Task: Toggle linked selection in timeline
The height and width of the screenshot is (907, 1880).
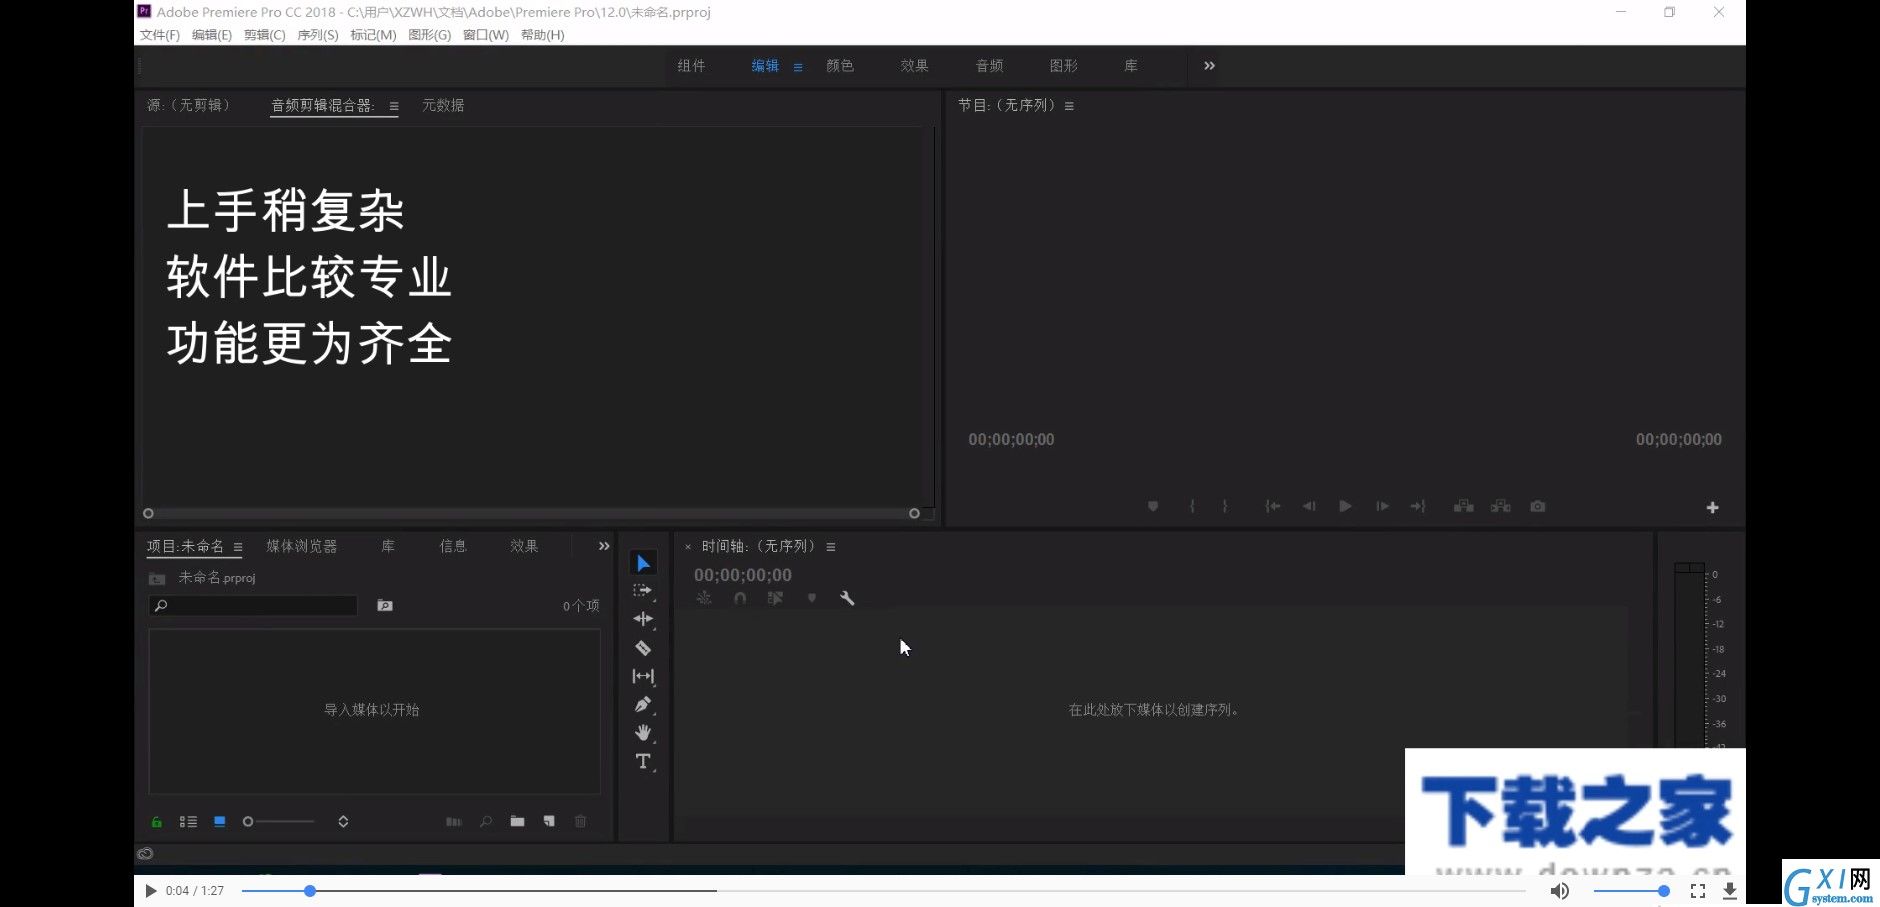Action: [775, 598]
